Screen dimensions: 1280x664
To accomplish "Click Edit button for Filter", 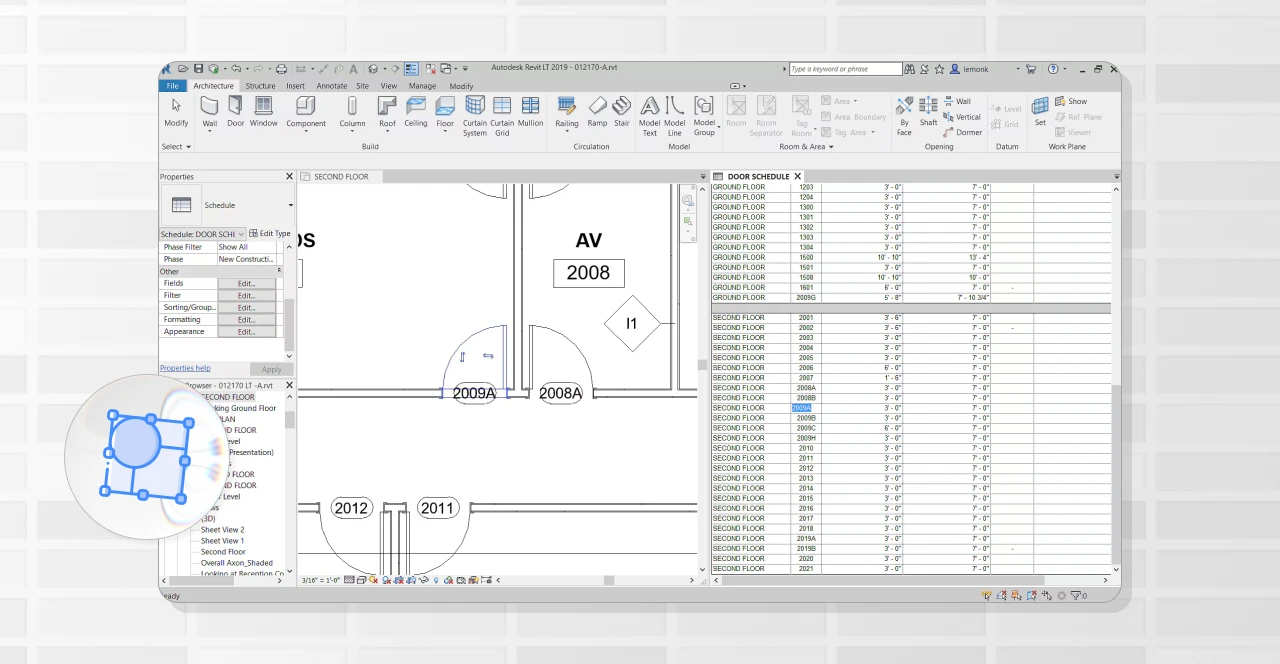I will (247, 296).
